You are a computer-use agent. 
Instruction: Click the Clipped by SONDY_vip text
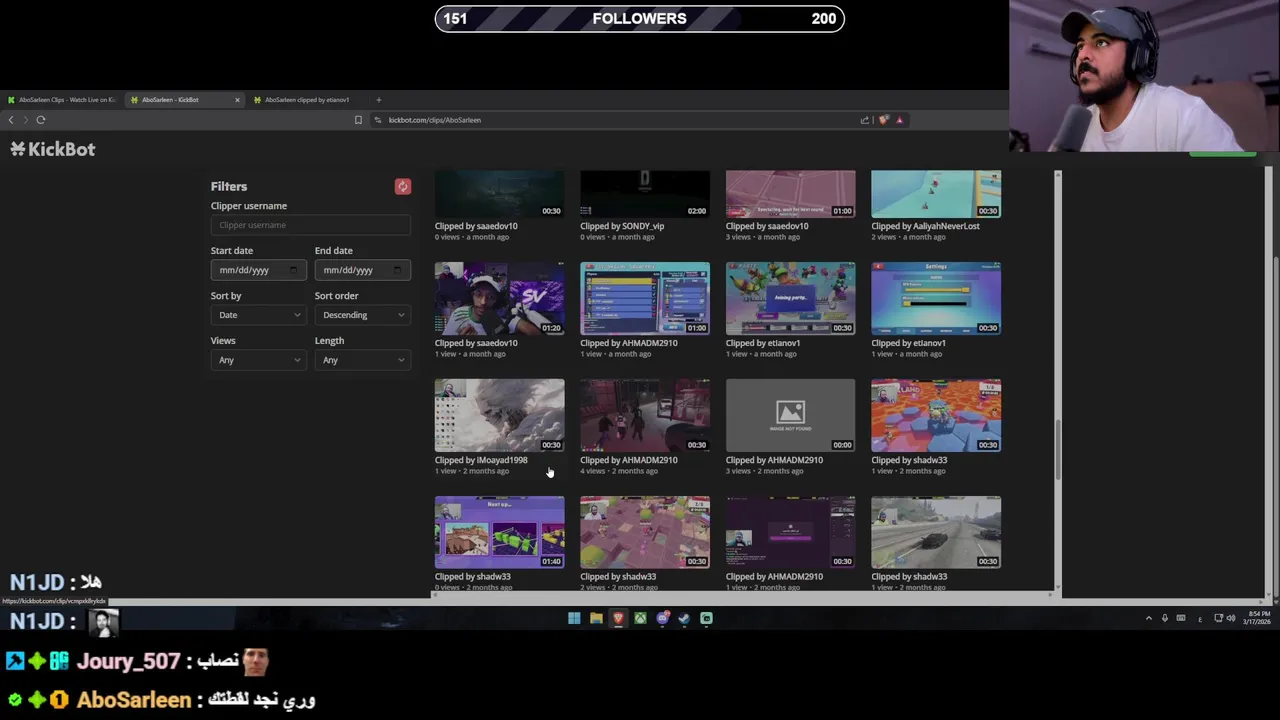[622, 226]
